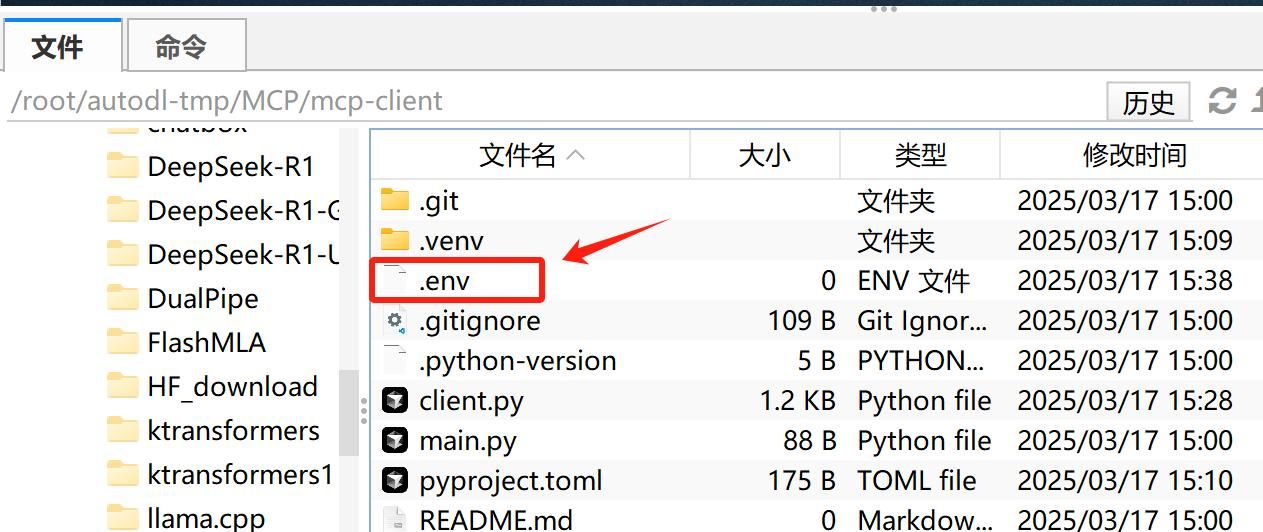Click the ENV 文件 type cell

(x=913, y=281)
